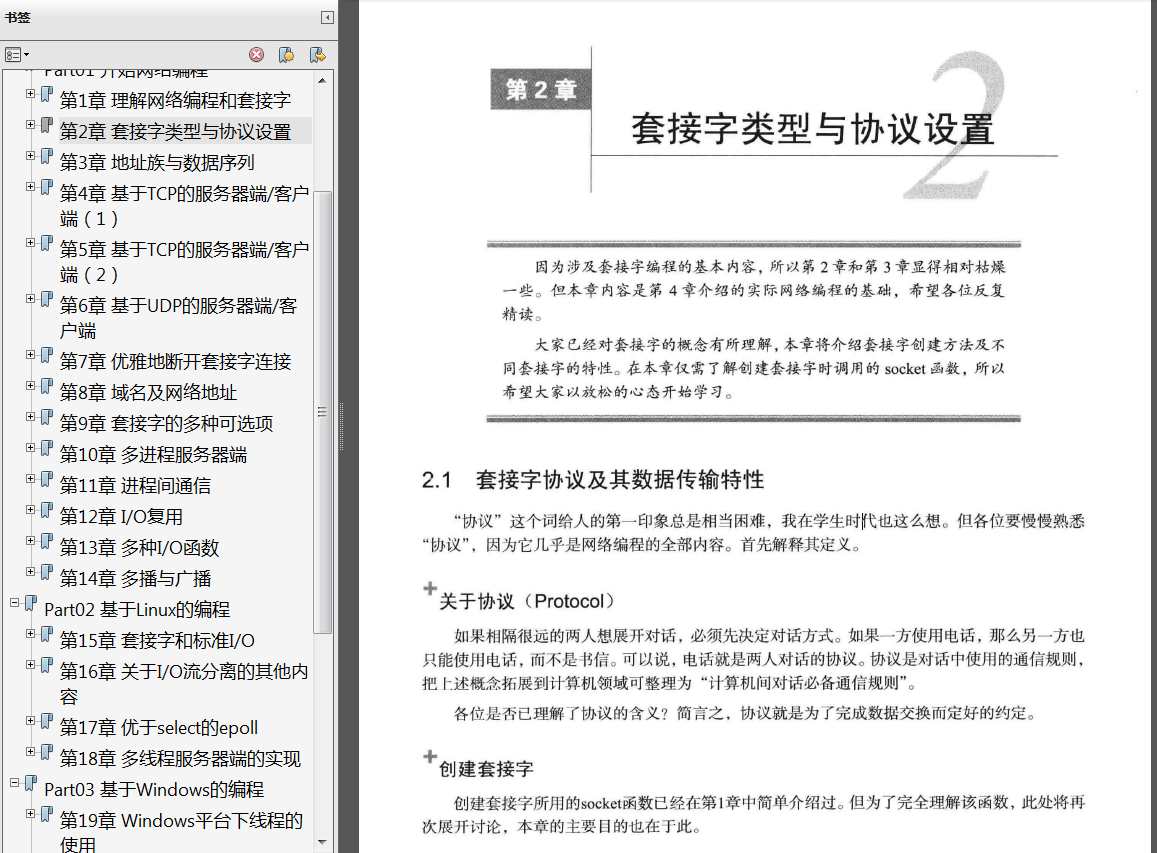Screen dimensions: 1157x853
Task: Open bookmark 第7章 优雅地断开套接字连接
Action: point(175,362)
